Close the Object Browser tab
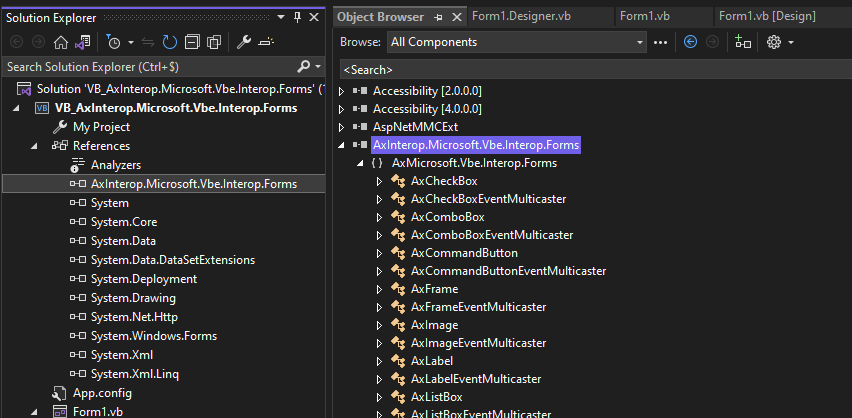Screen dimensions: 852x418 [x=457, y=17]
